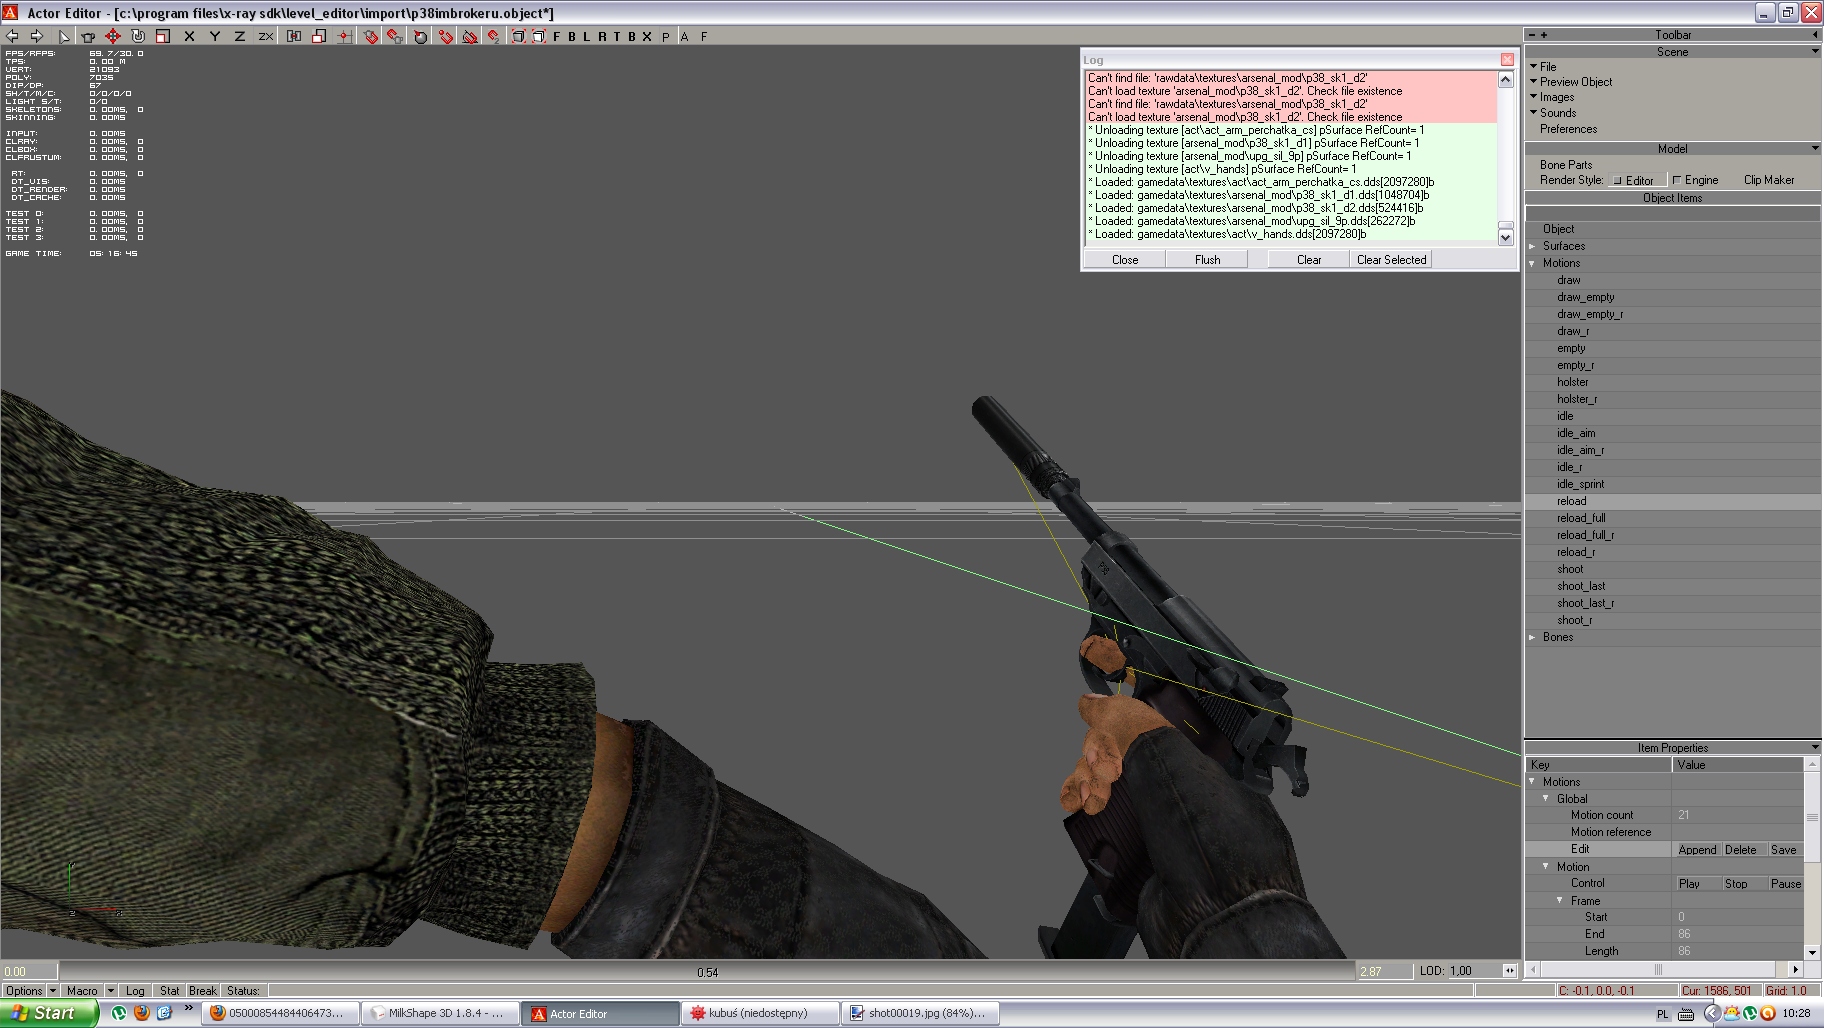Viewport: 1824px width, 1028px height.
Task: Click the Zoom Extents box icon
Action: pyautogui.click(x=518, y=36)
